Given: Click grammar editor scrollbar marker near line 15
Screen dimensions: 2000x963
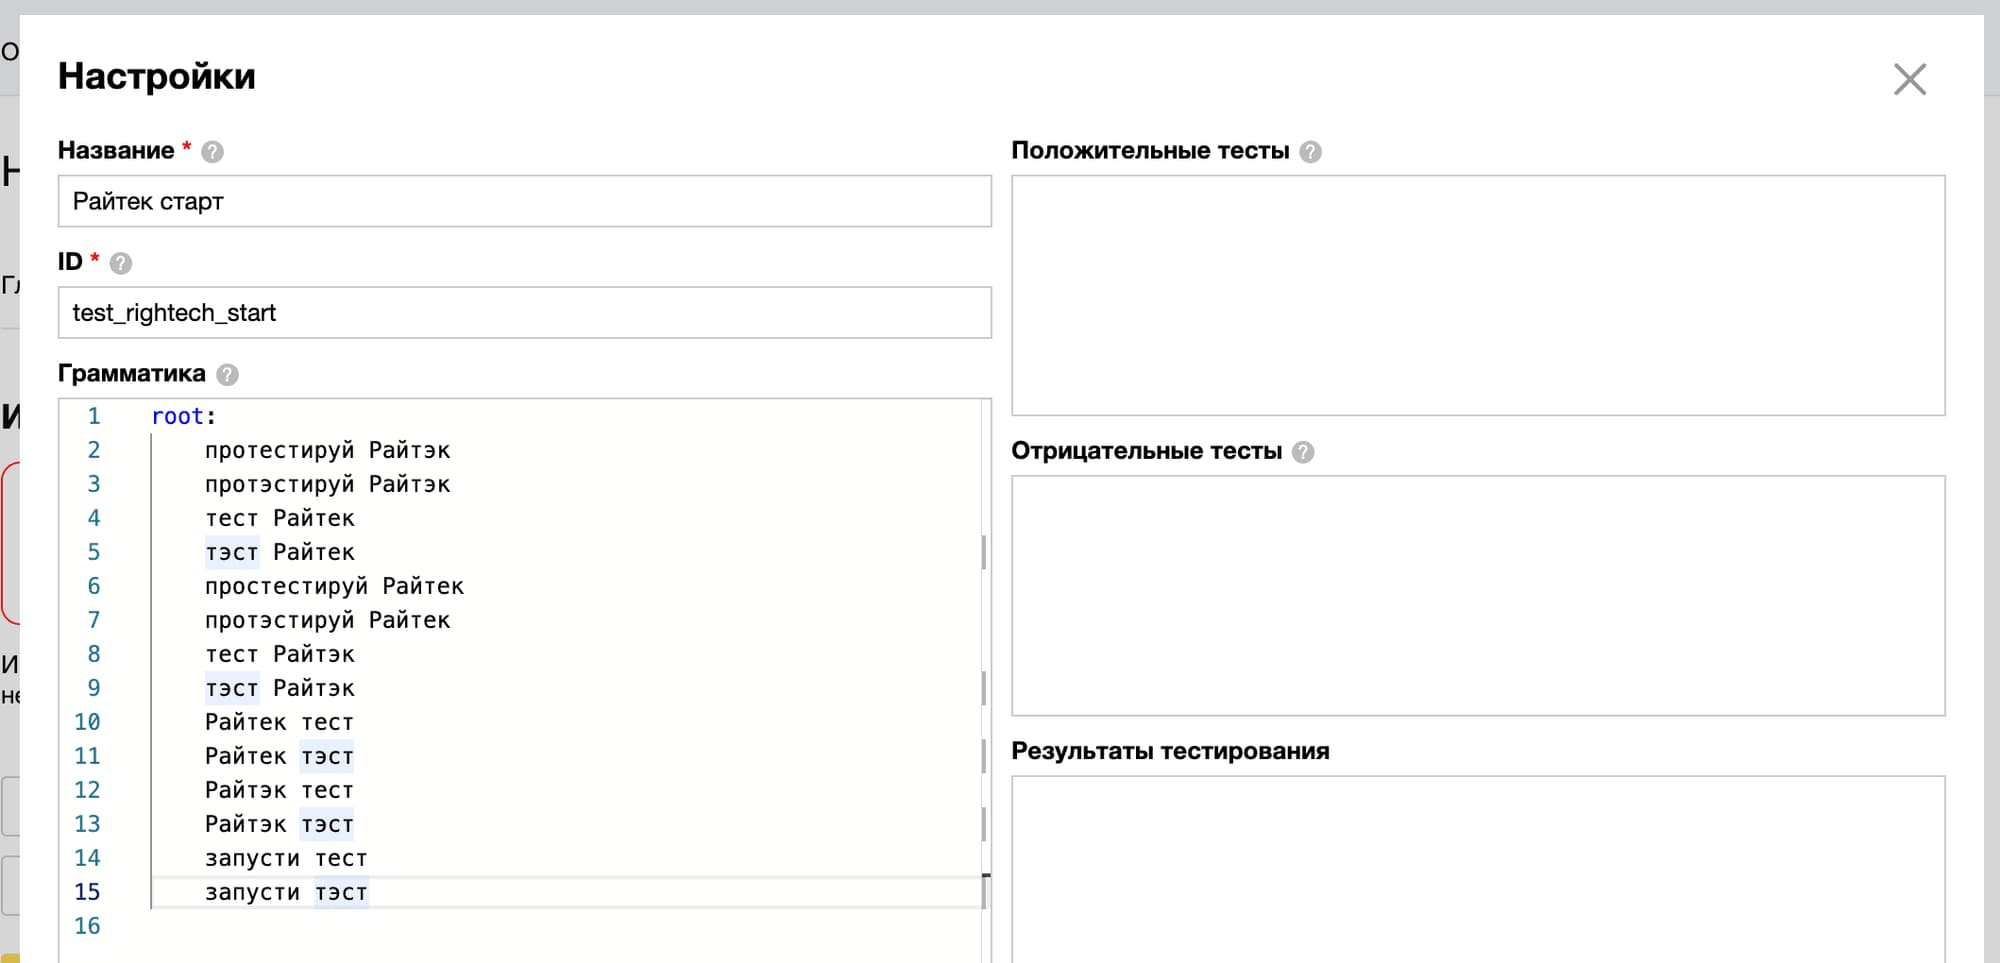Looking at the screenshot, I should (985, 890).
